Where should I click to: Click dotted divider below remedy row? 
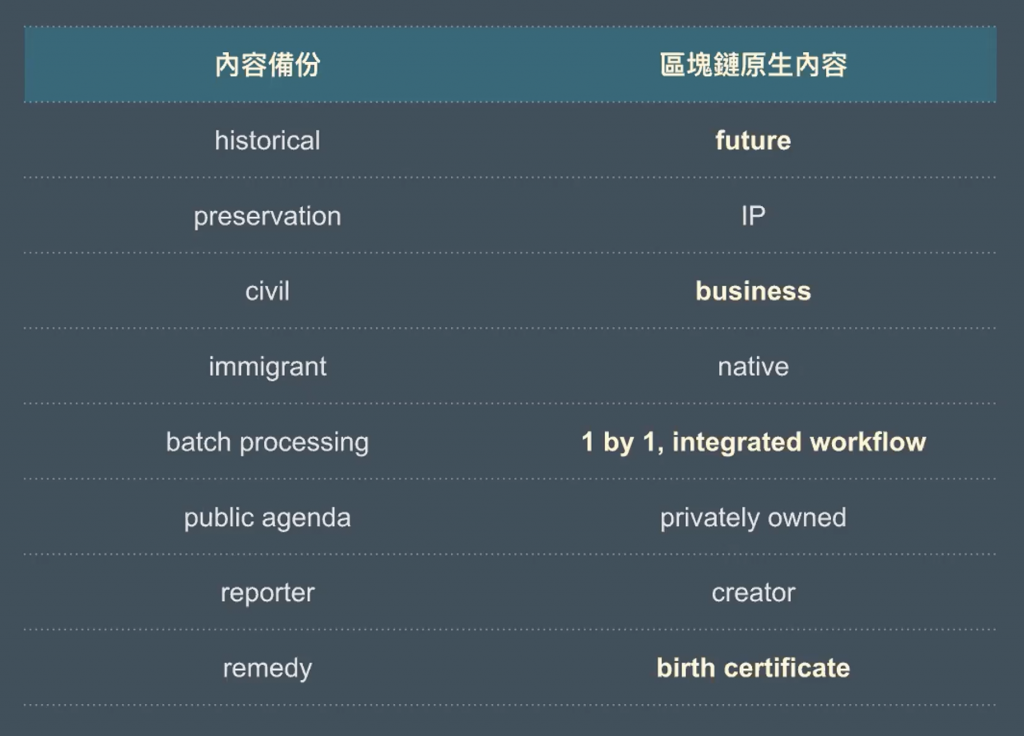coord(510,705)
